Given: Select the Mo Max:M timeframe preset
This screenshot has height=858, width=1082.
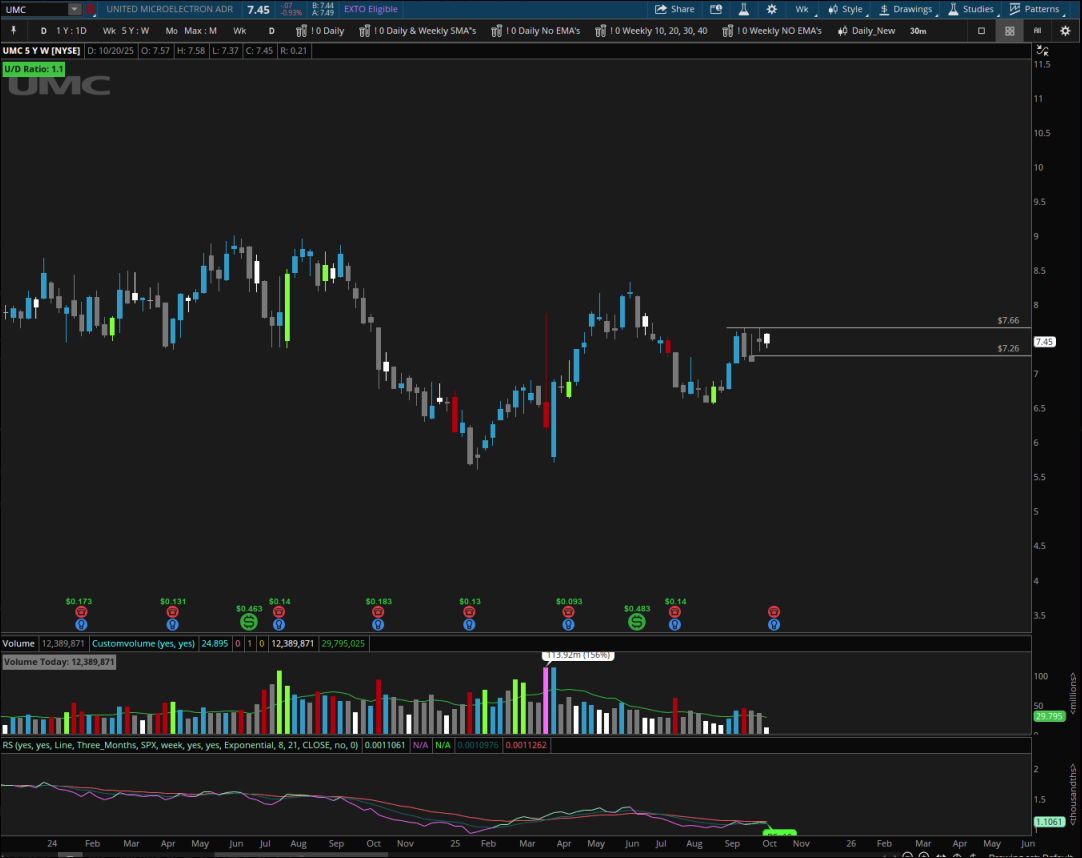Looking at the screenshot, I should click(x=190, y=31).
